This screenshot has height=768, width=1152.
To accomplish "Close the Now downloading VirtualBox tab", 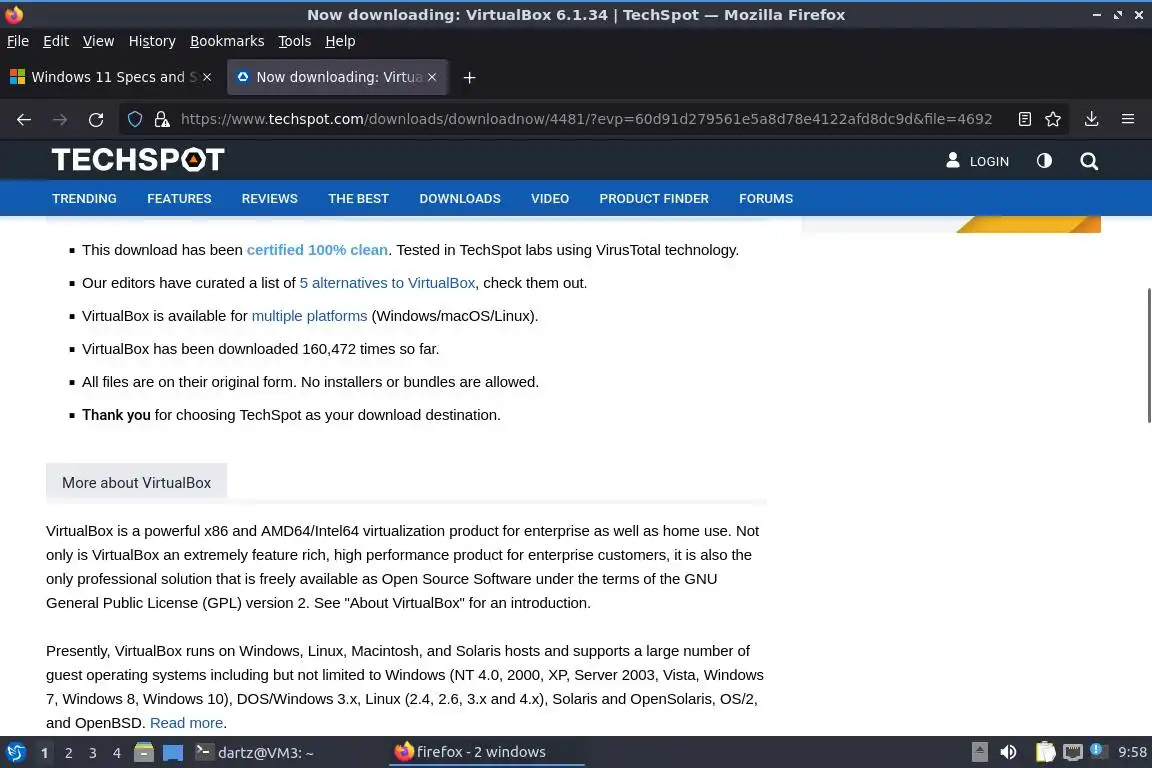I will 432,77.
